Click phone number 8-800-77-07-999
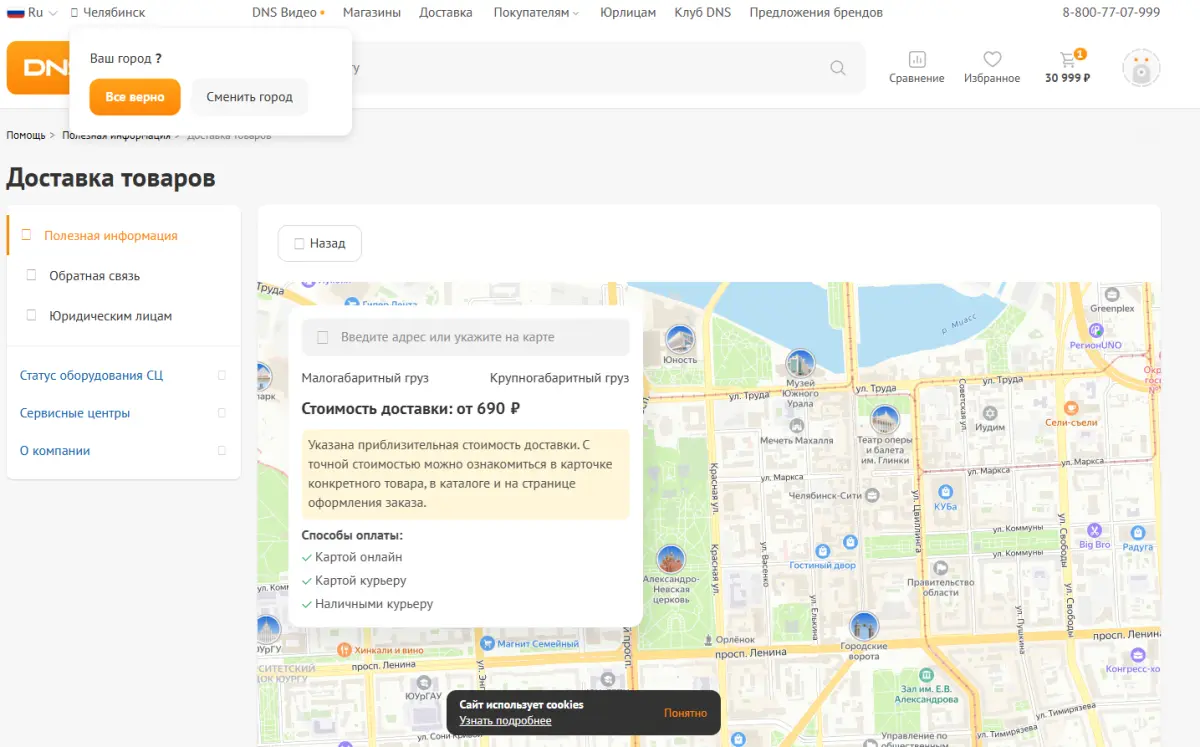The height and width of the screenshot is (747, 1200). [1111, 13]
